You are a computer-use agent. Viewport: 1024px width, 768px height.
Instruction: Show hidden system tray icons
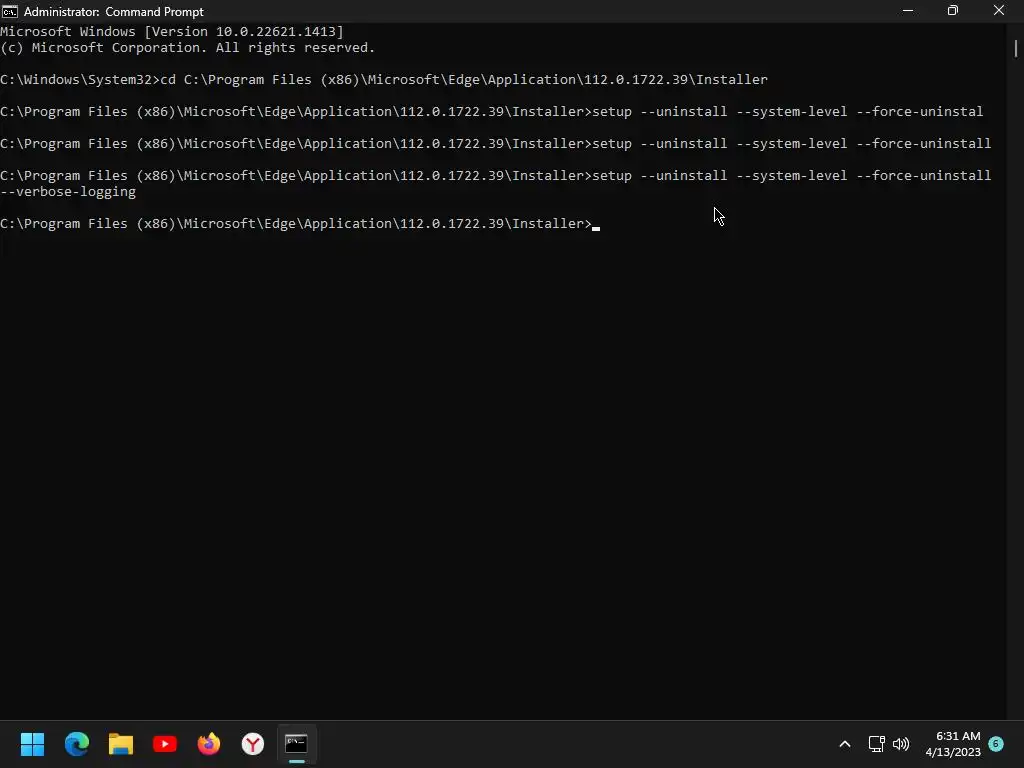(x=844, y=744)
